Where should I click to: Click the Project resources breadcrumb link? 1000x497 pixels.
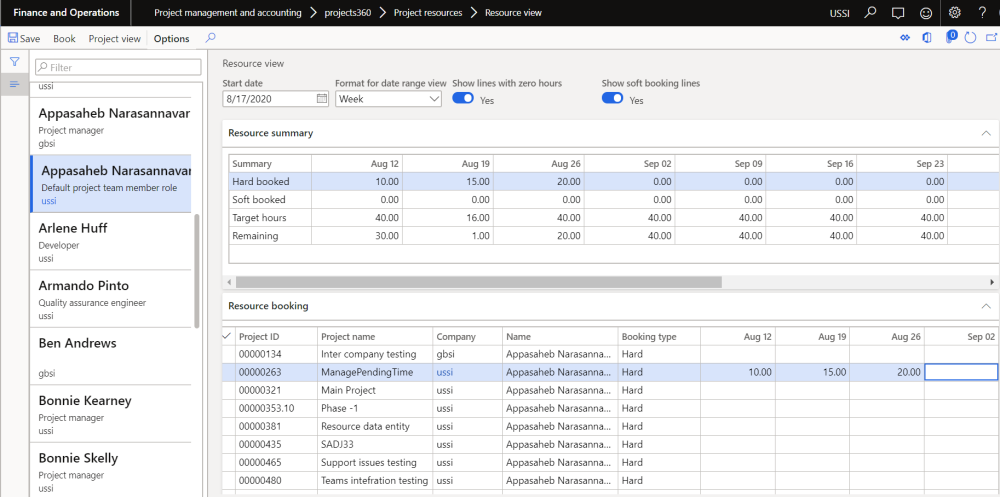tap(428, 13)
